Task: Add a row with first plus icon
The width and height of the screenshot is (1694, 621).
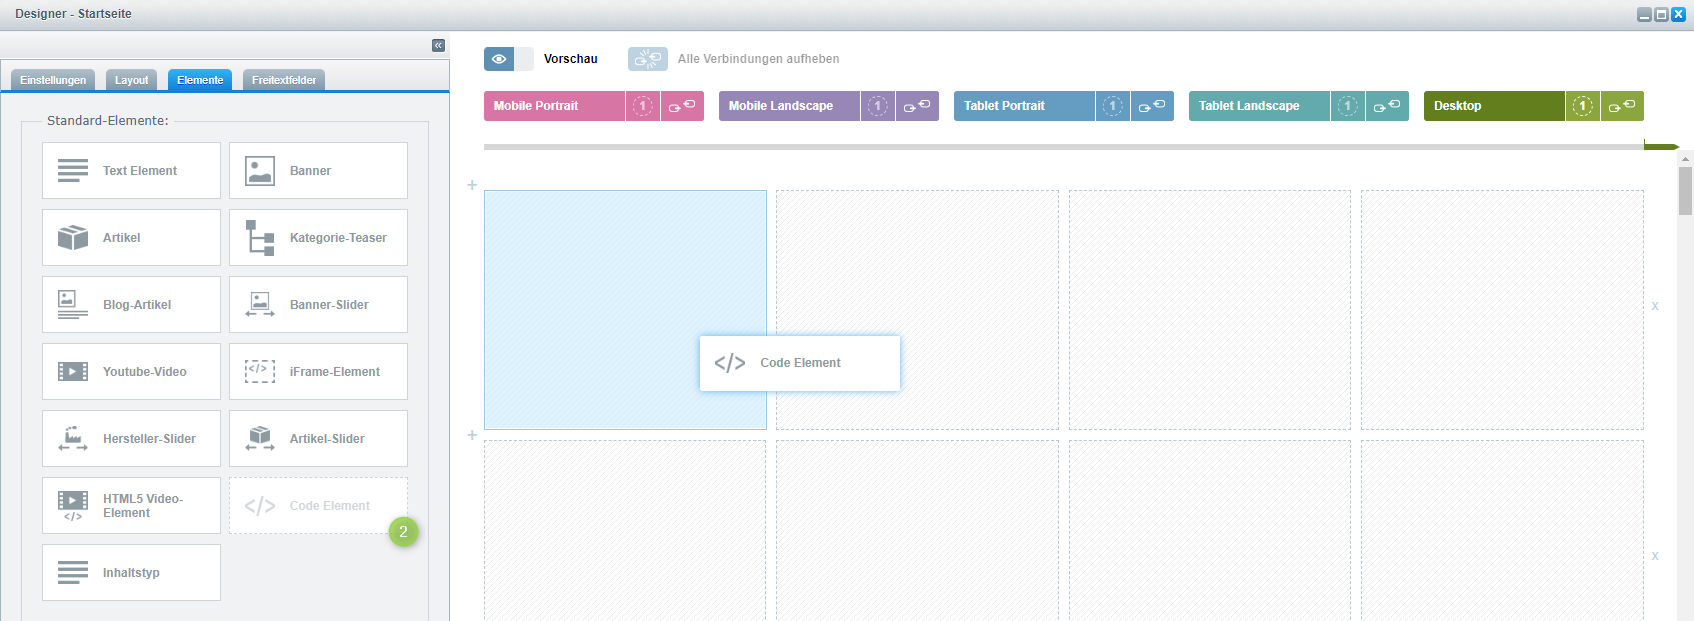Action: (472, 185)
